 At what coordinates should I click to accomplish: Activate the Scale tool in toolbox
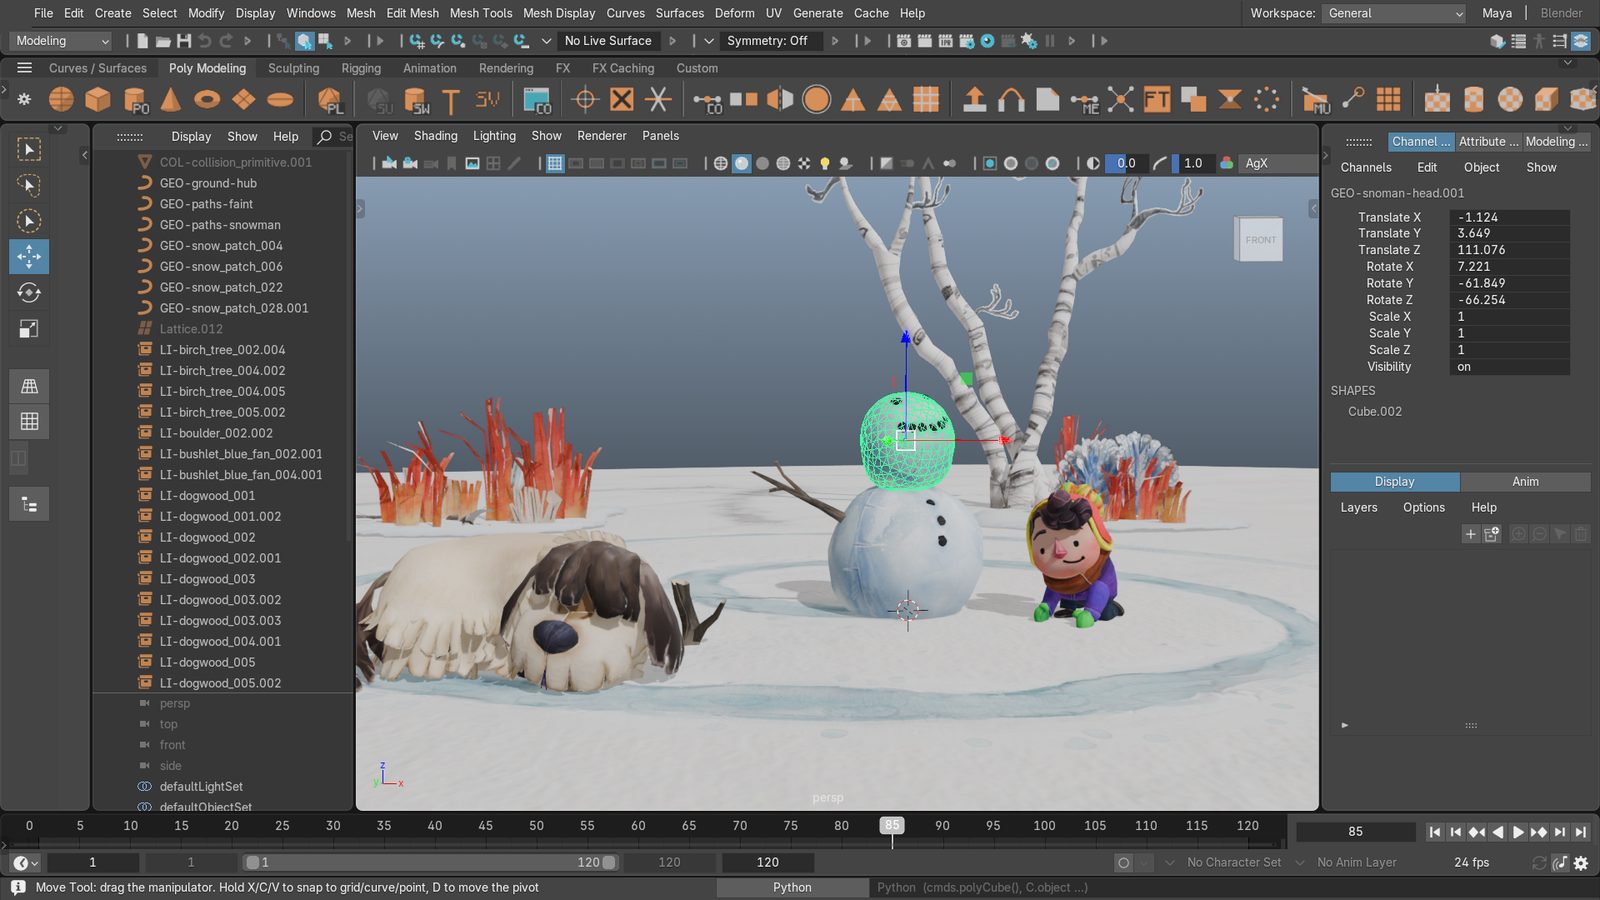(29, 329)
